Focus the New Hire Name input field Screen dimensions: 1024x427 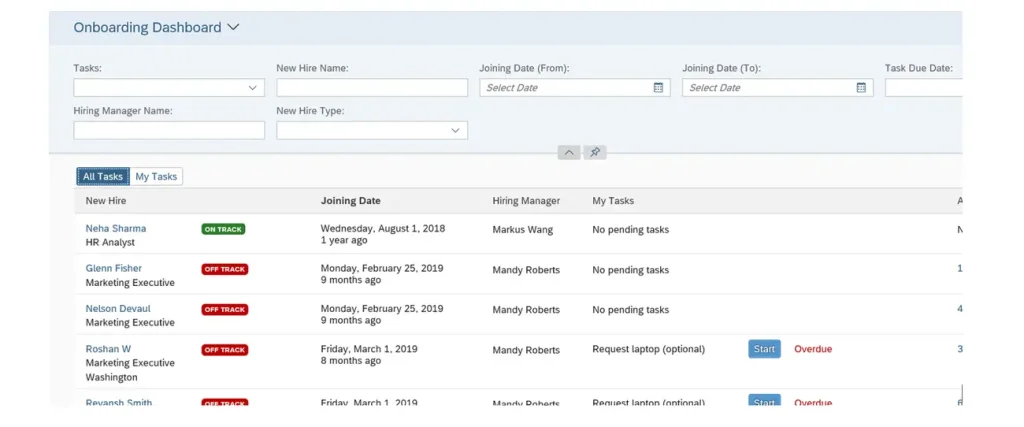[371, 88]
